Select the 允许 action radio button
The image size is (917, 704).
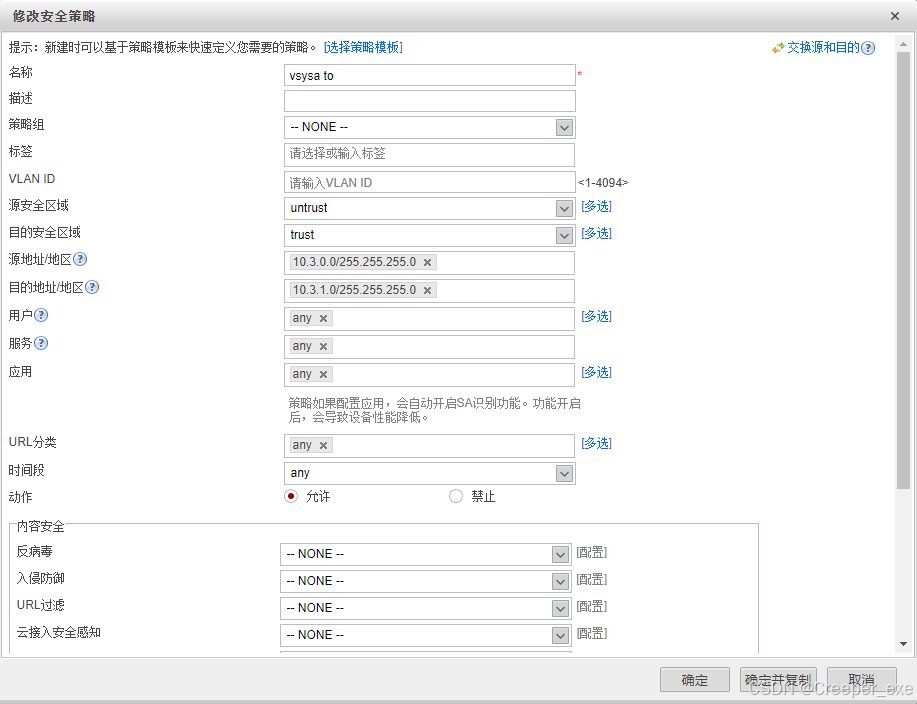(291, 496)
